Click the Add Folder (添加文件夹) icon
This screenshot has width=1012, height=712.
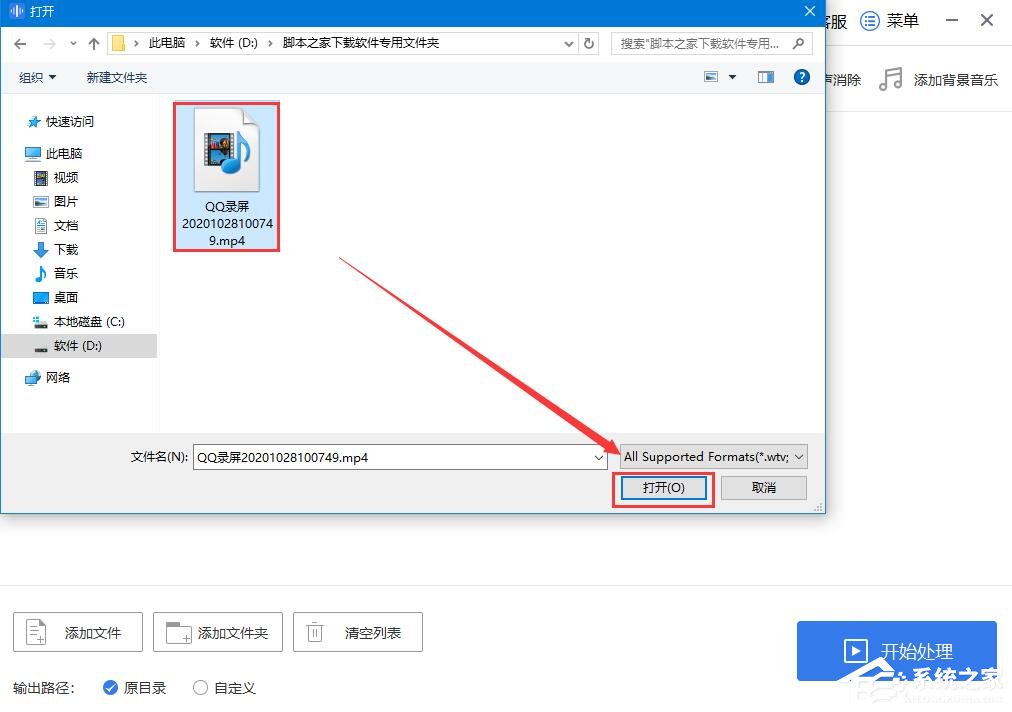click(177, 632)
